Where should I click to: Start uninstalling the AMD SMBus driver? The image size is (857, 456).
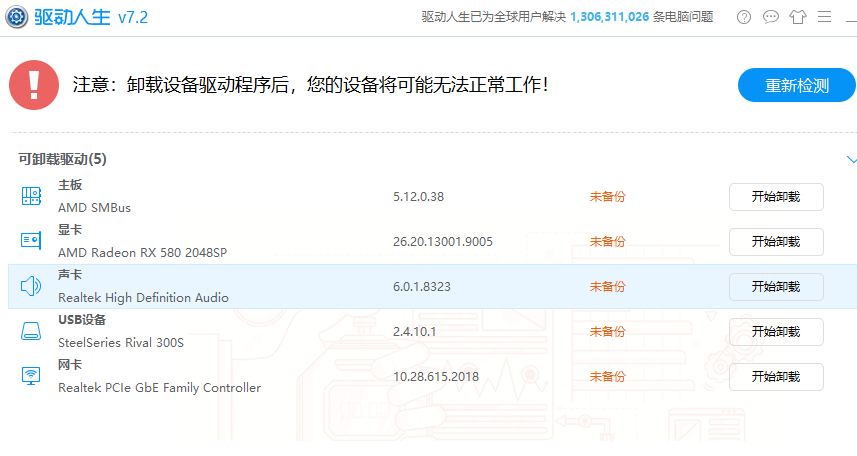click(776, 197)
